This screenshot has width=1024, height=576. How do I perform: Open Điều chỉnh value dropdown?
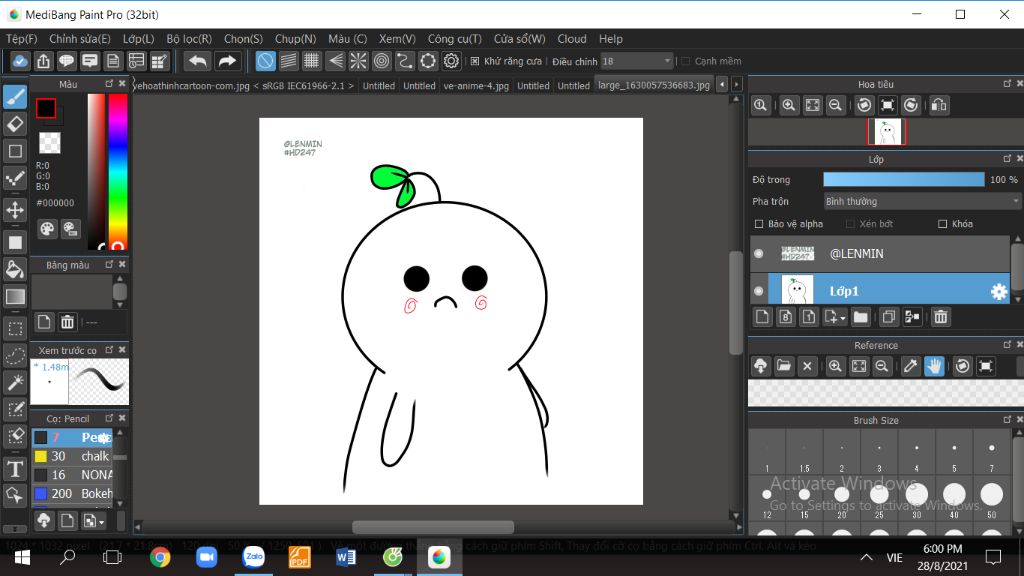click(x=637, y=61)
